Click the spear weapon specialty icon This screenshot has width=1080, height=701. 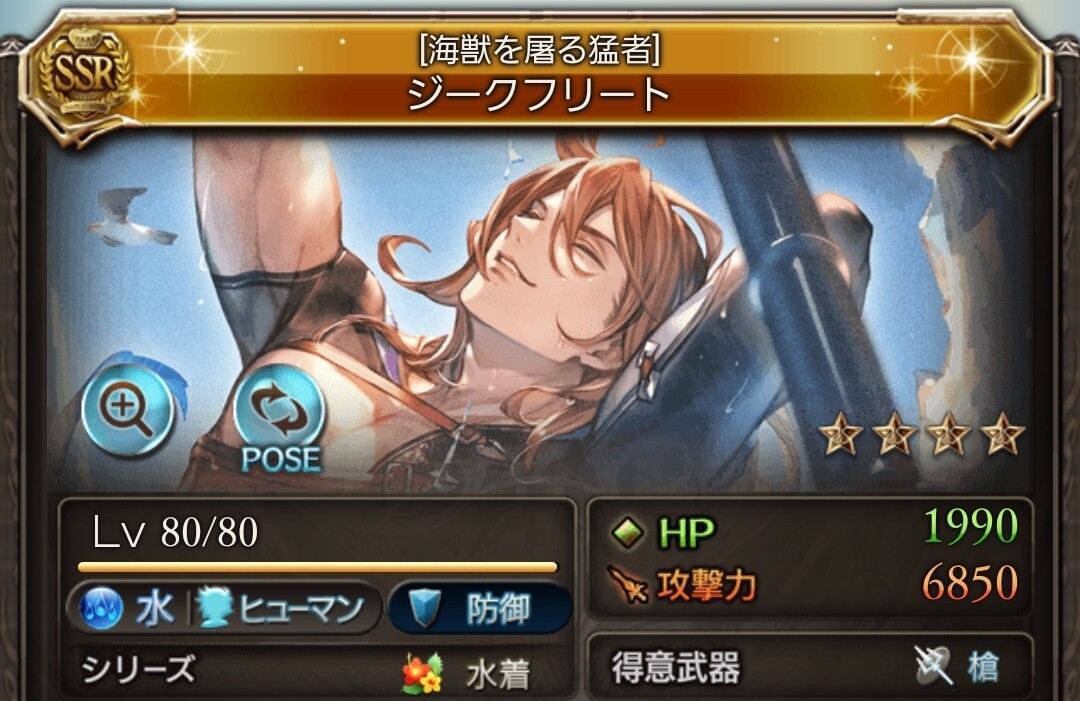point(934,665)
